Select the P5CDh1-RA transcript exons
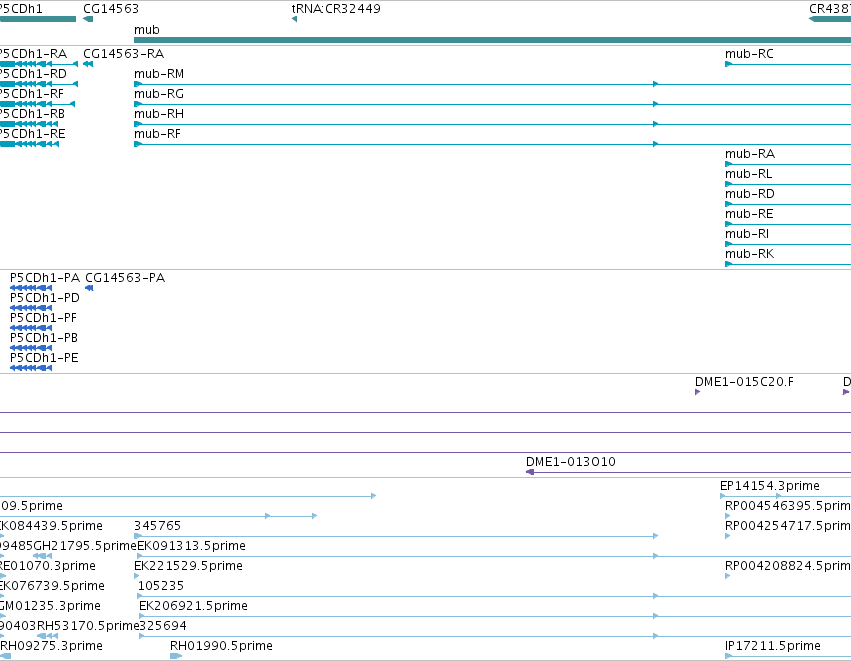The height and width of the screenshot is (661, 851). (x=39, y=64)
